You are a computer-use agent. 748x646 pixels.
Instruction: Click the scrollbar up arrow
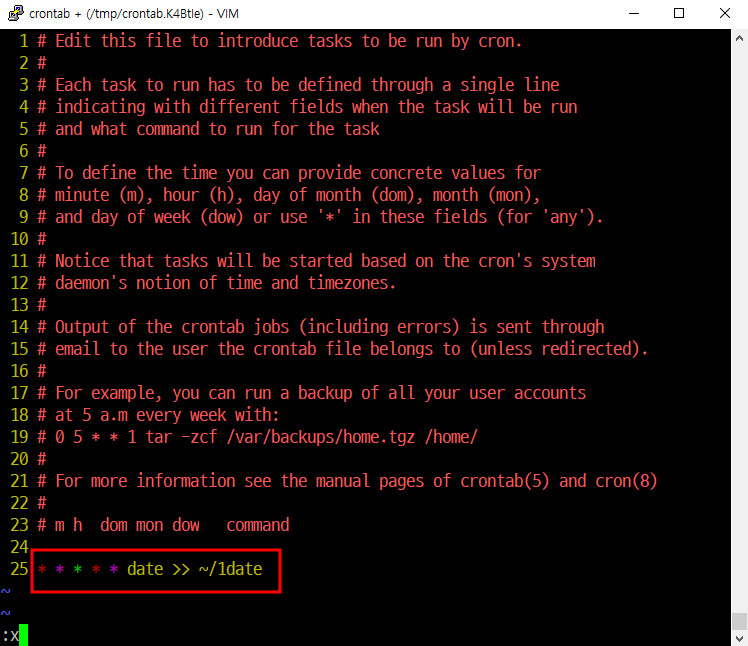739,39
